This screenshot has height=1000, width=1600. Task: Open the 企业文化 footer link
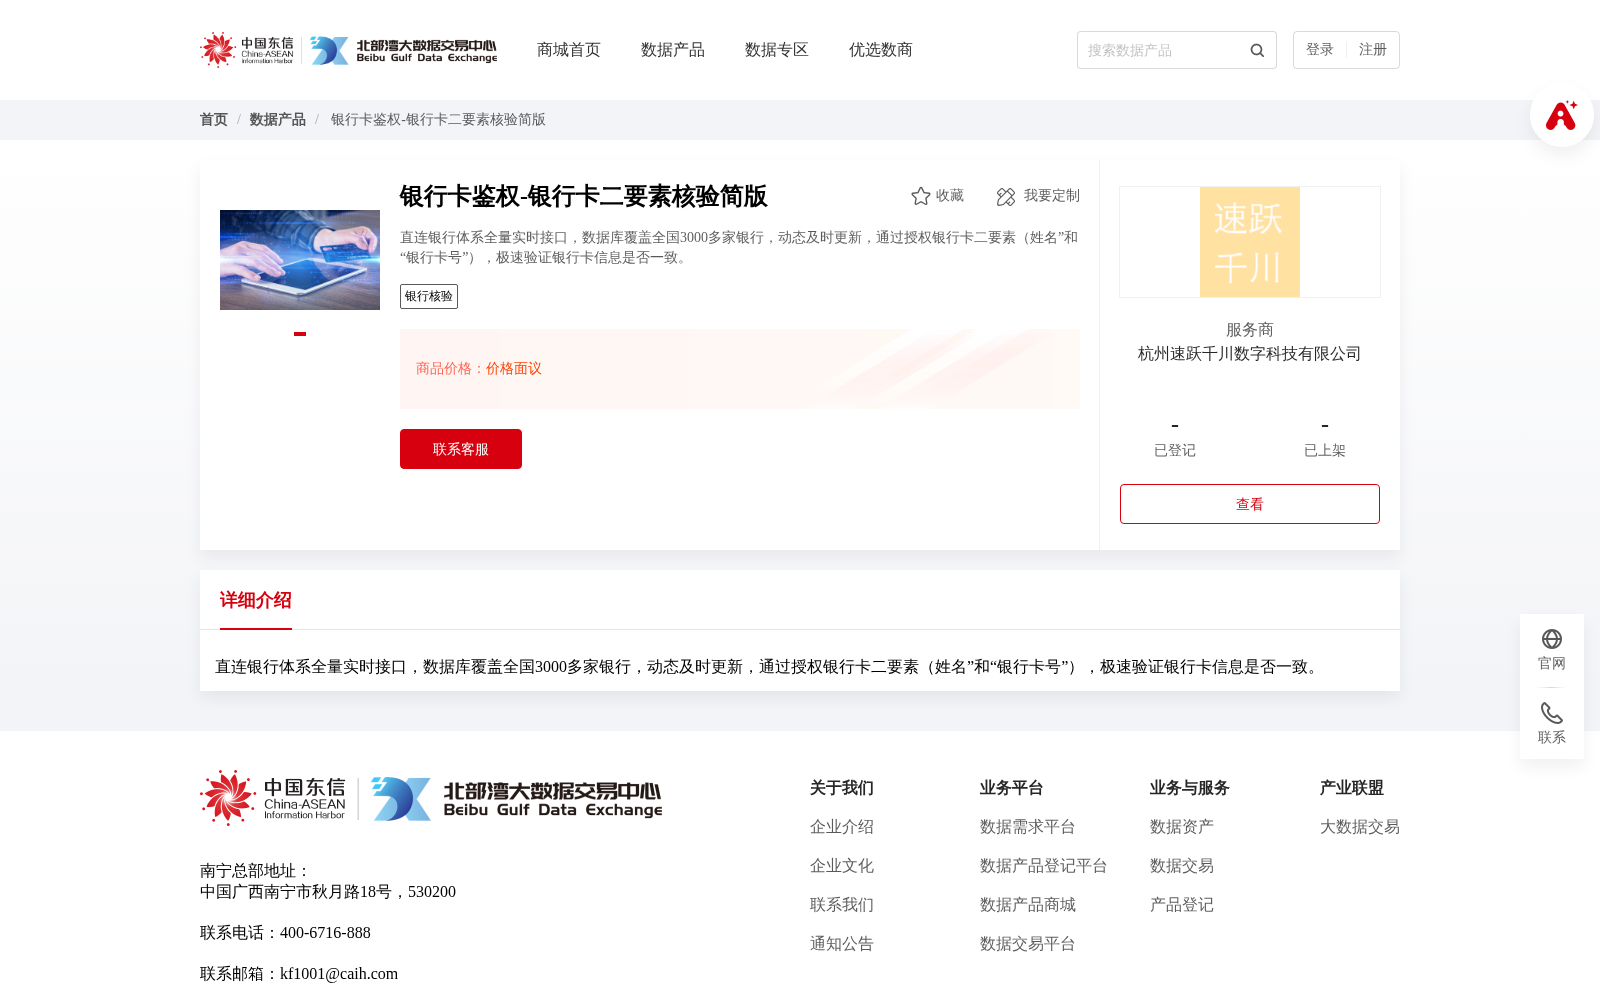tap(842, 866)
